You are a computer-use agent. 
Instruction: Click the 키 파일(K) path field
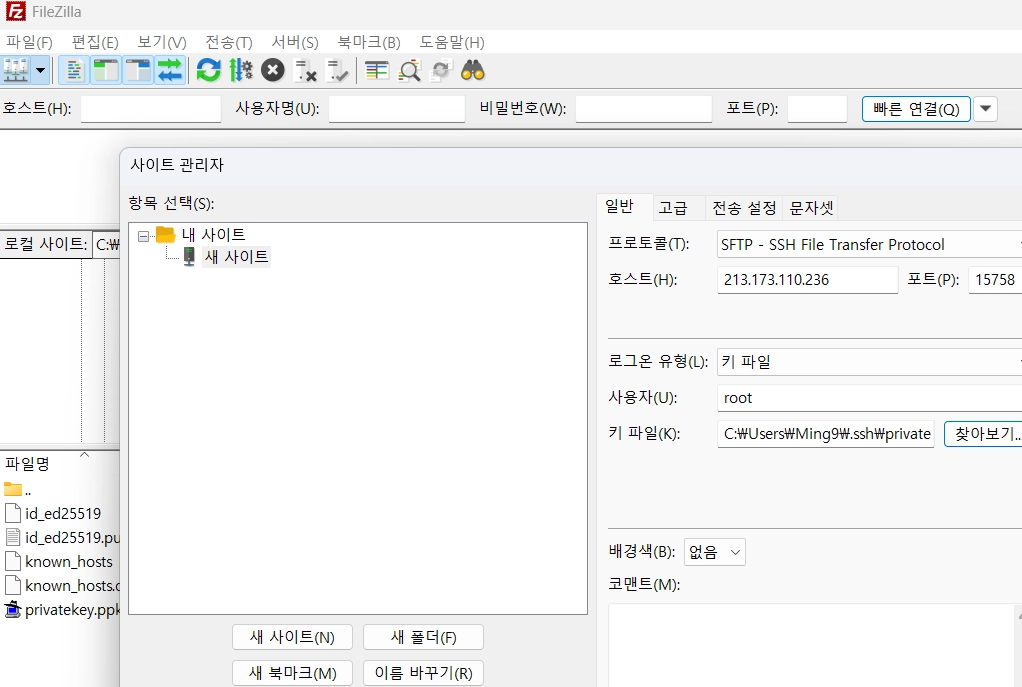pyautogui.click(x=826, y=434)
